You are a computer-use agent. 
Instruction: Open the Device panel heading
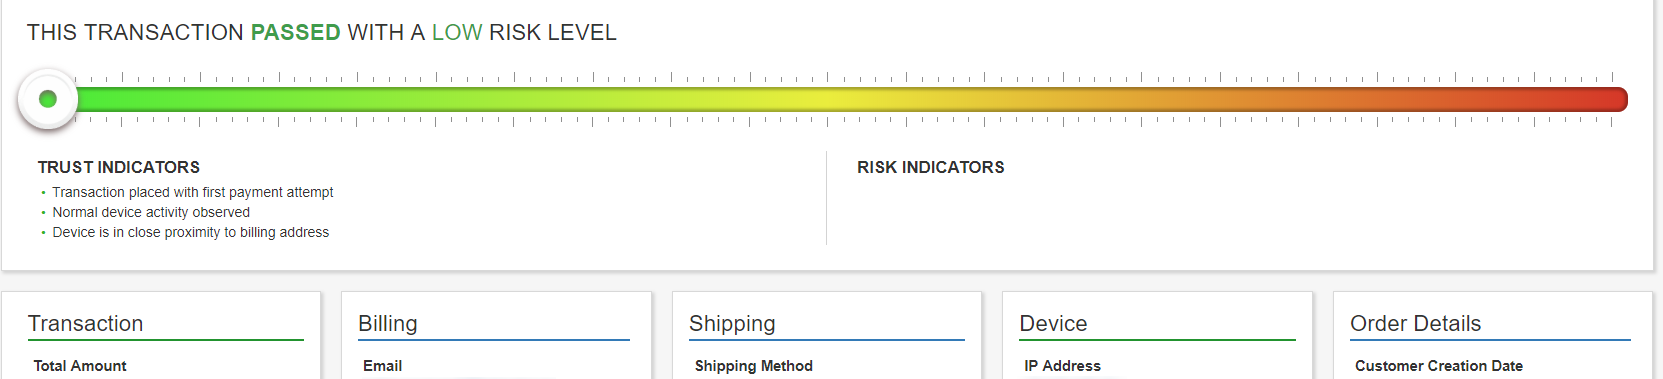[x=1053, y=324]
